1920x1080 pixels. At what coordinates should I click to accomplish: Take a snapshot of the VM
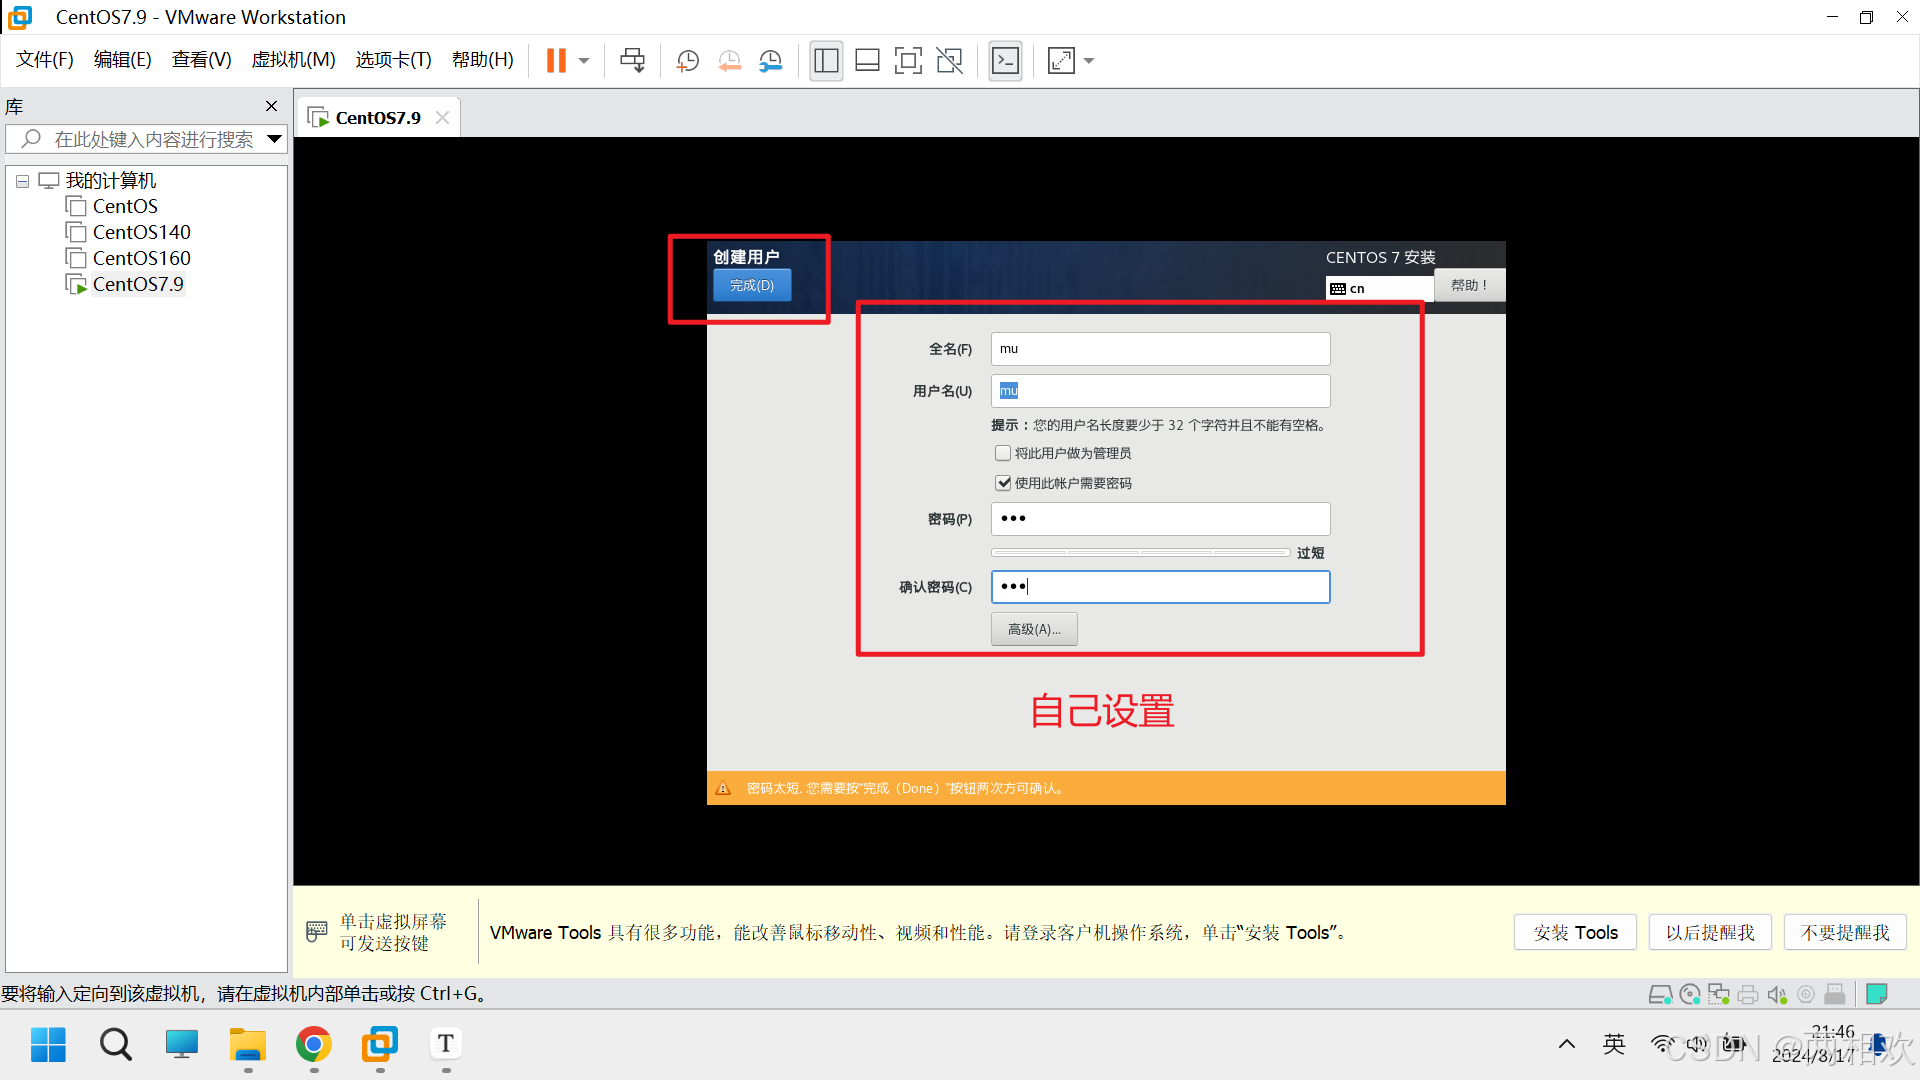(688, 61)
